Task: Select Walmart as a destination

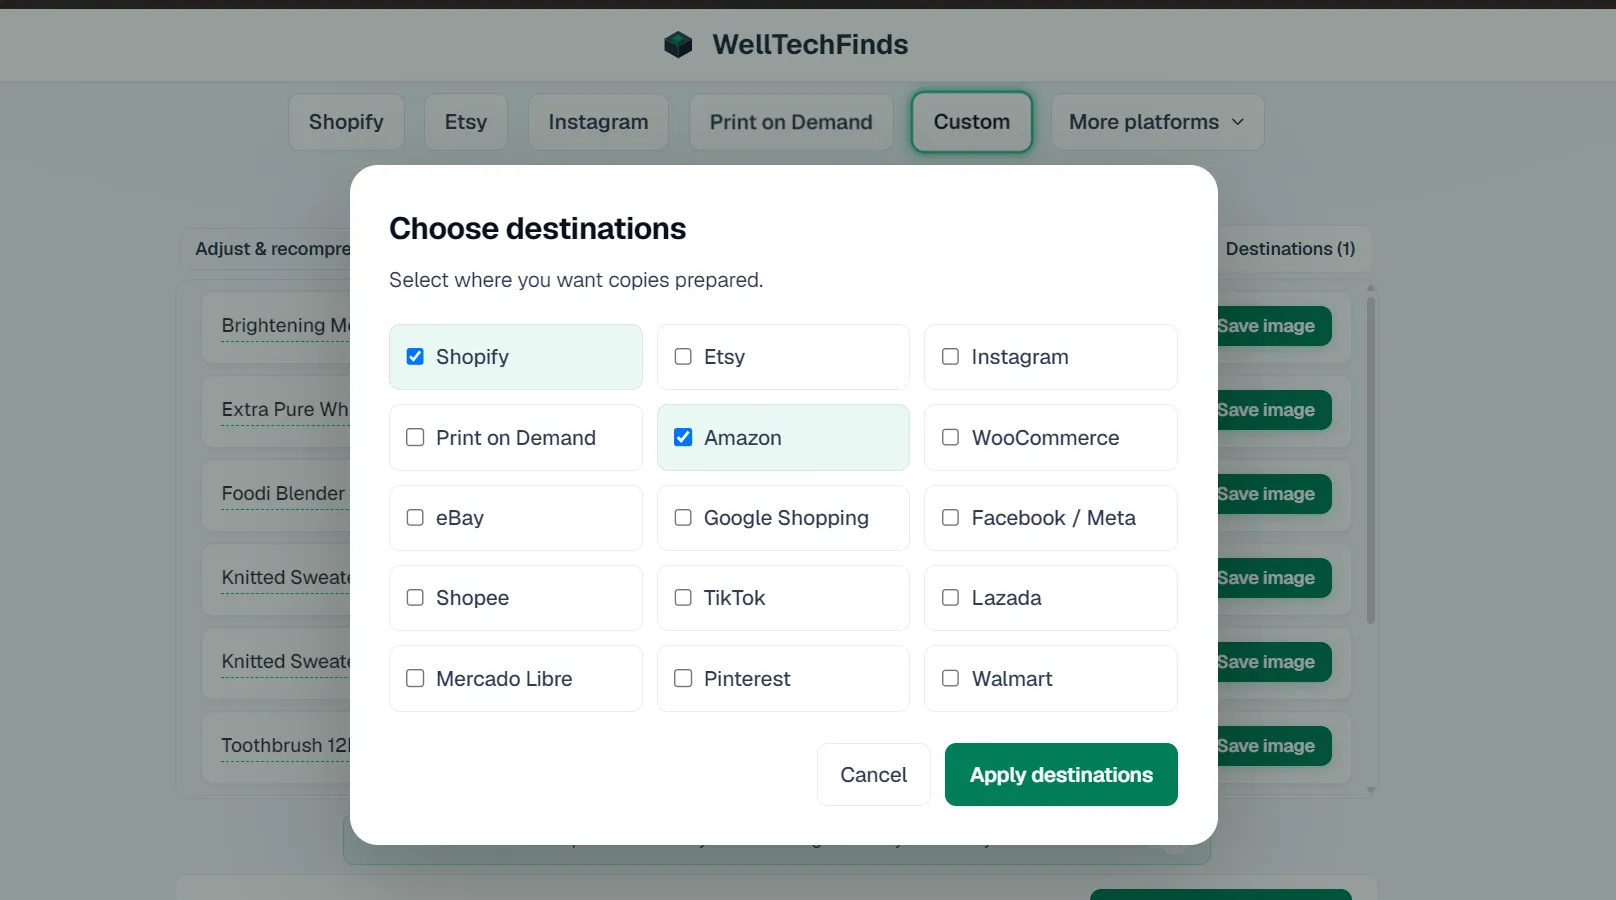Action: click(x=950, y=678)
